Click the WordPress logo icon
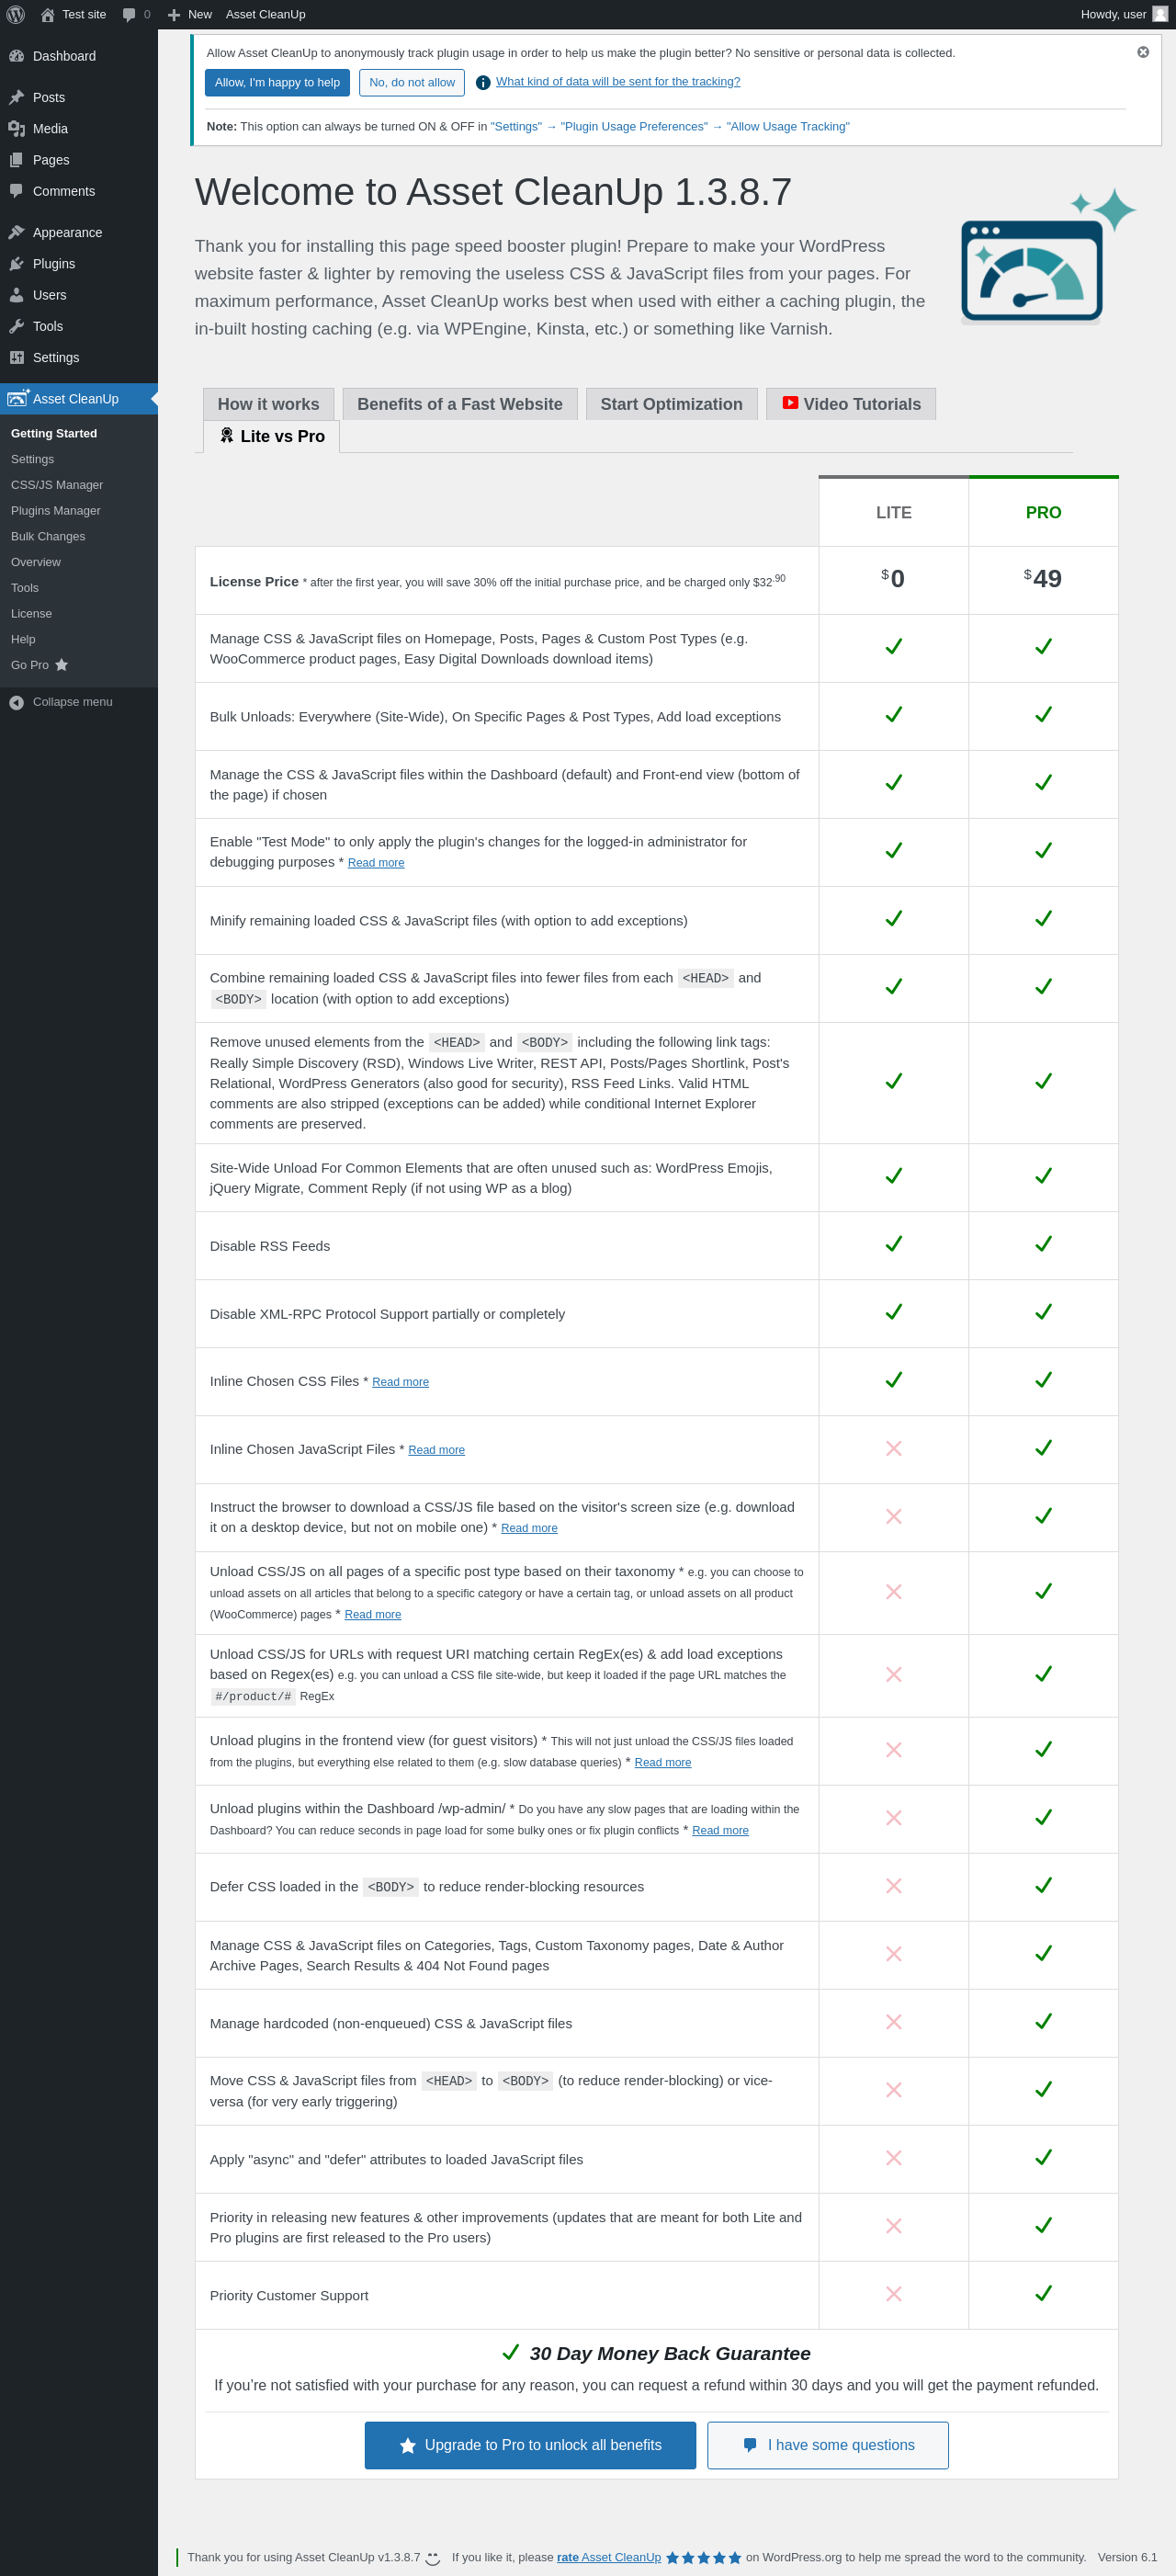Viewport: 1176px width, 2576px height. [15, 14]
